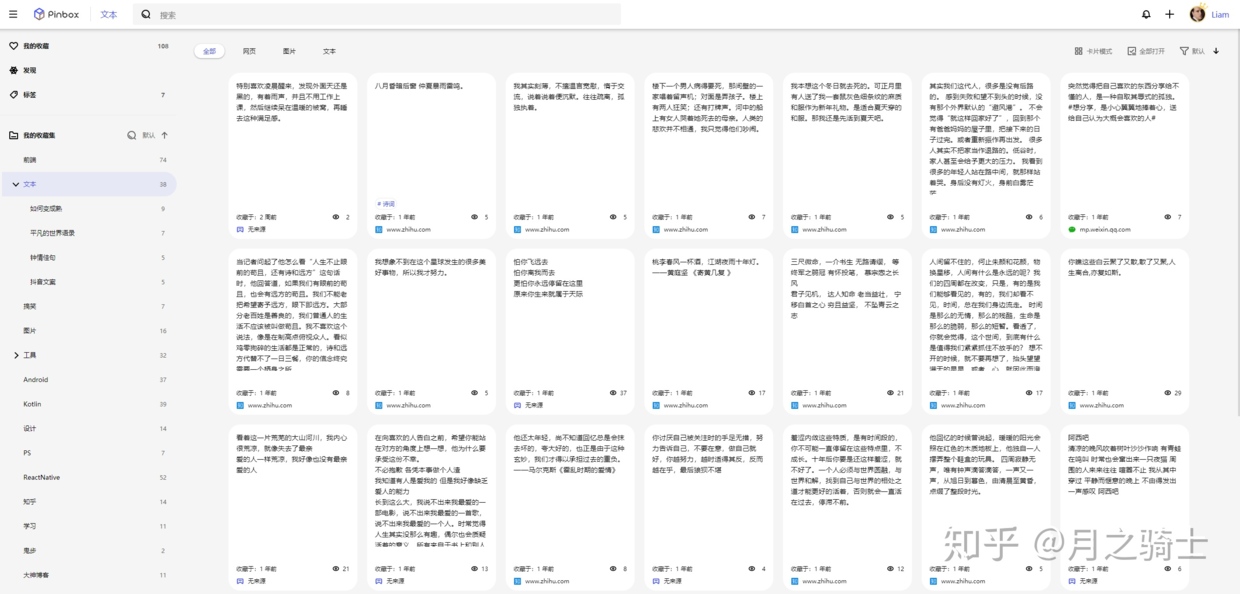Click the 文本 title in header
Image resolution: width=1240 pixels, height=594 pixels.
[109, 14]
